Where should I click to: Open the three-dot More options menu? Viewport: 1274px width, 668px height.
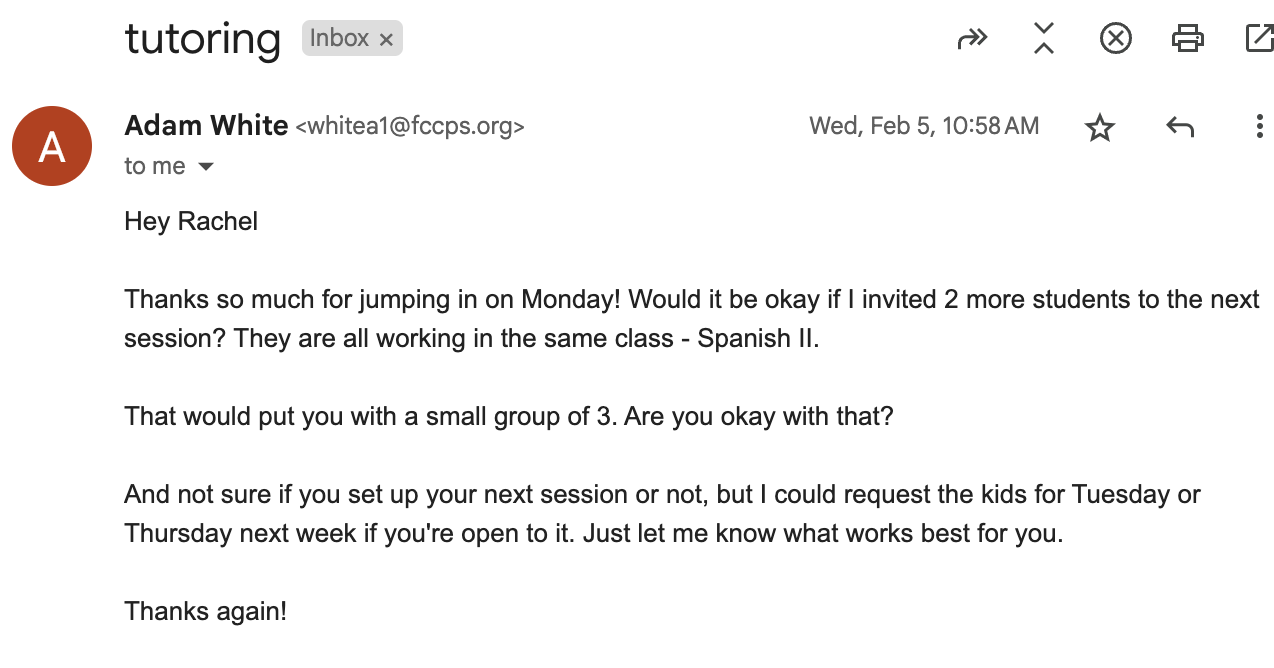pyautogui.click(x=1259, y=127)
